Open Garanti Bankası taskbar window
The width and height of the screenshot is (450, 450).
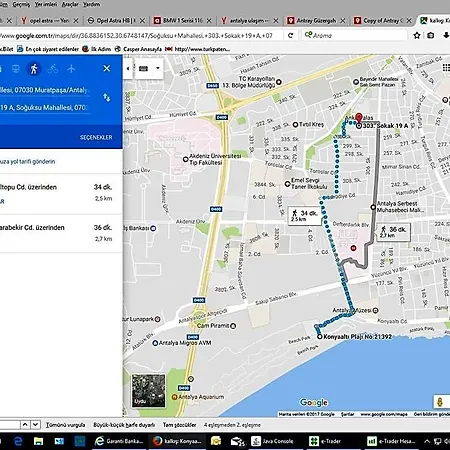point(119,441)
